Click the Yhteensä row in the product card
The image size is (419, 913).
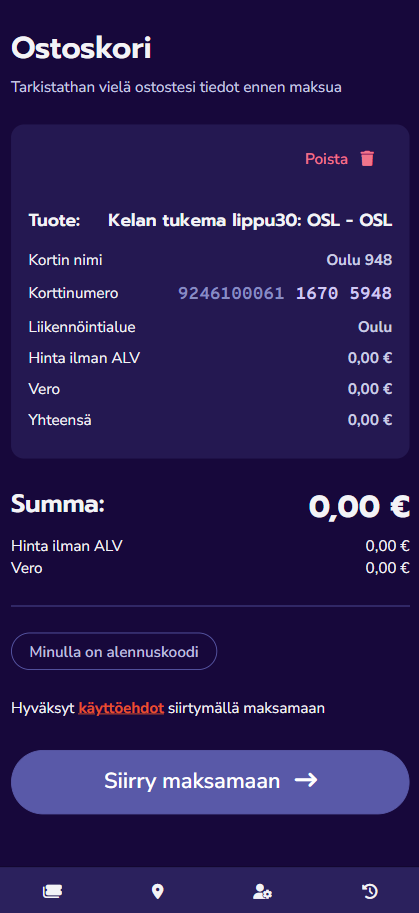coord(210,419)
